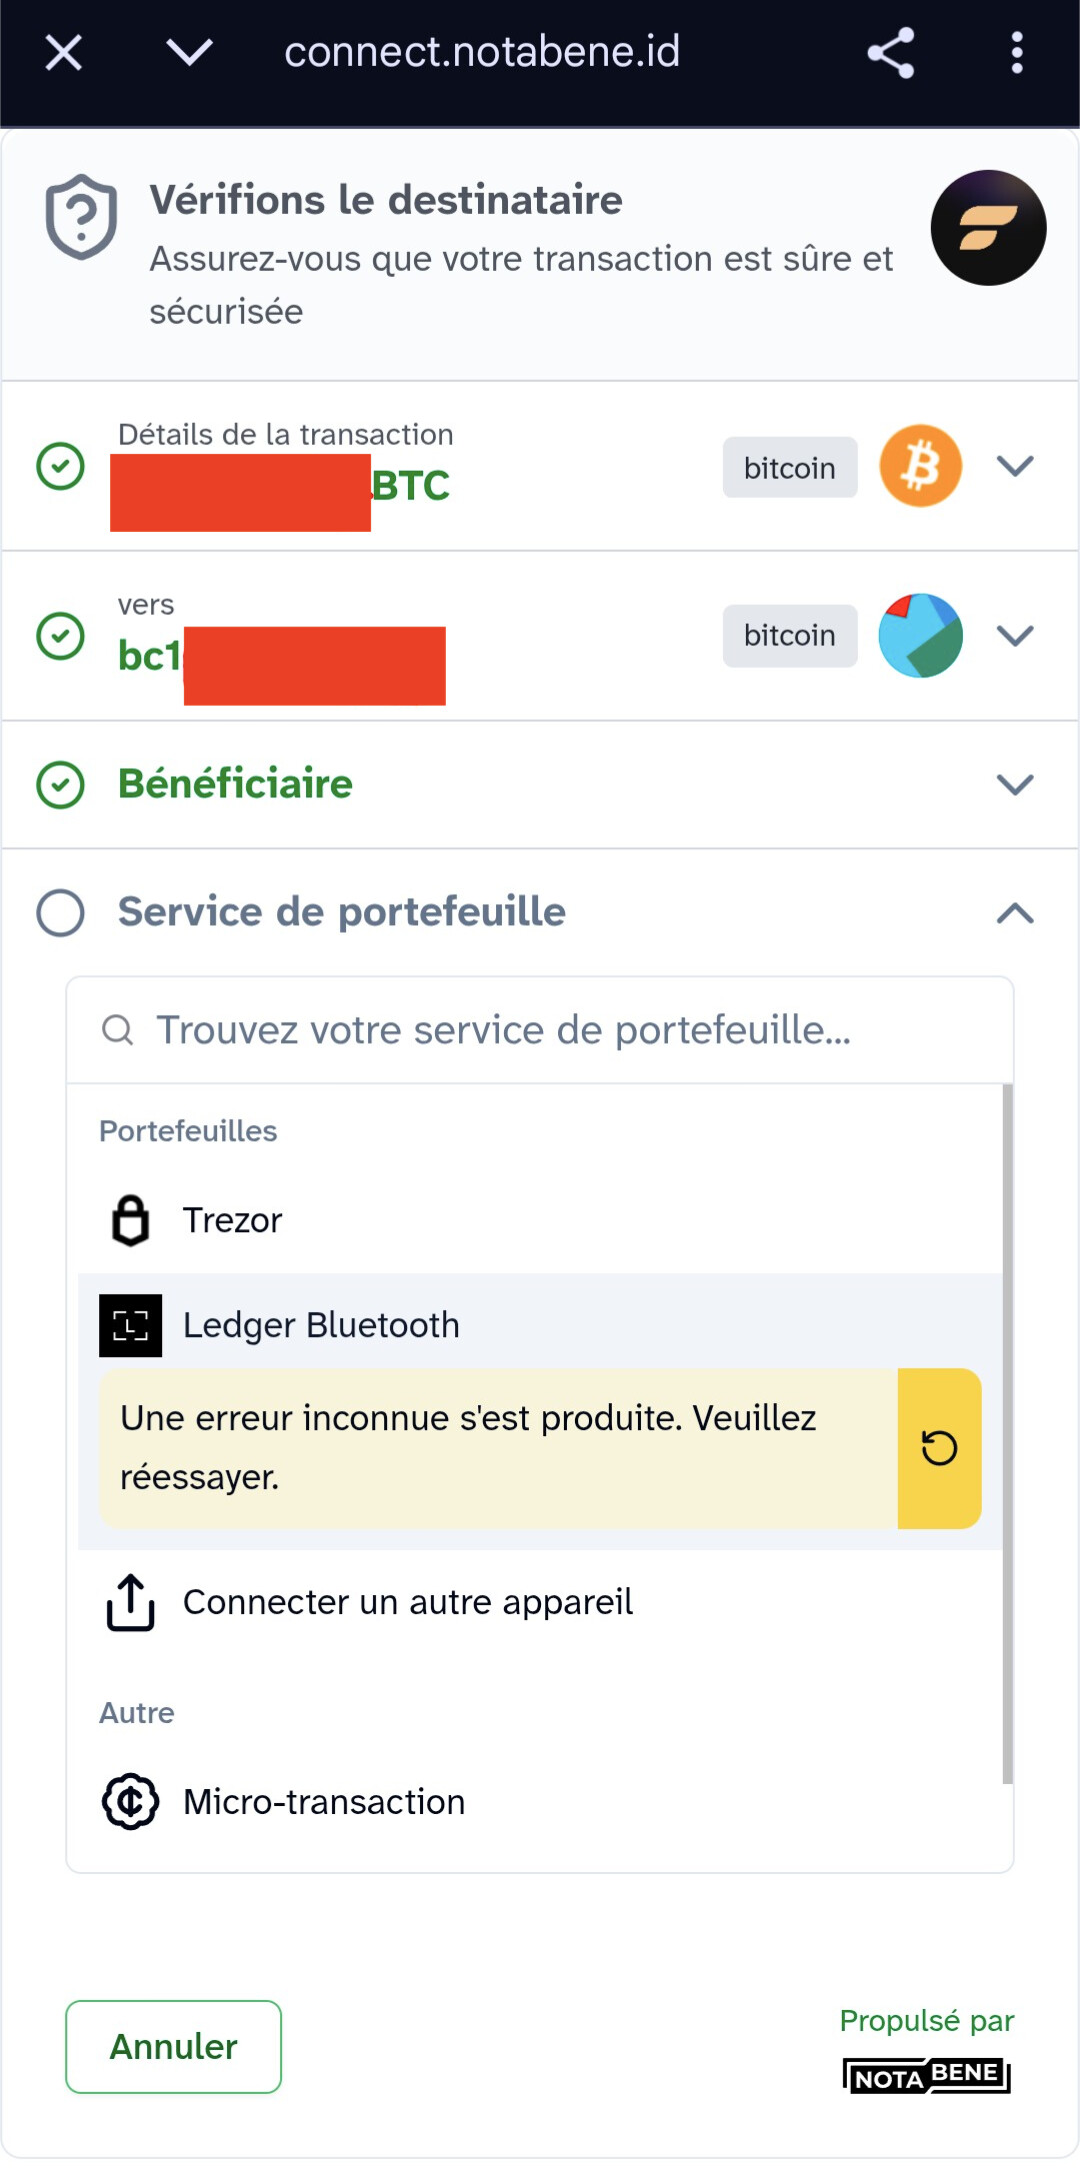Click the Ledger Bluetooth logo icon
This screenshot has width=1080, height=2181.
(x=130, y=1325)
